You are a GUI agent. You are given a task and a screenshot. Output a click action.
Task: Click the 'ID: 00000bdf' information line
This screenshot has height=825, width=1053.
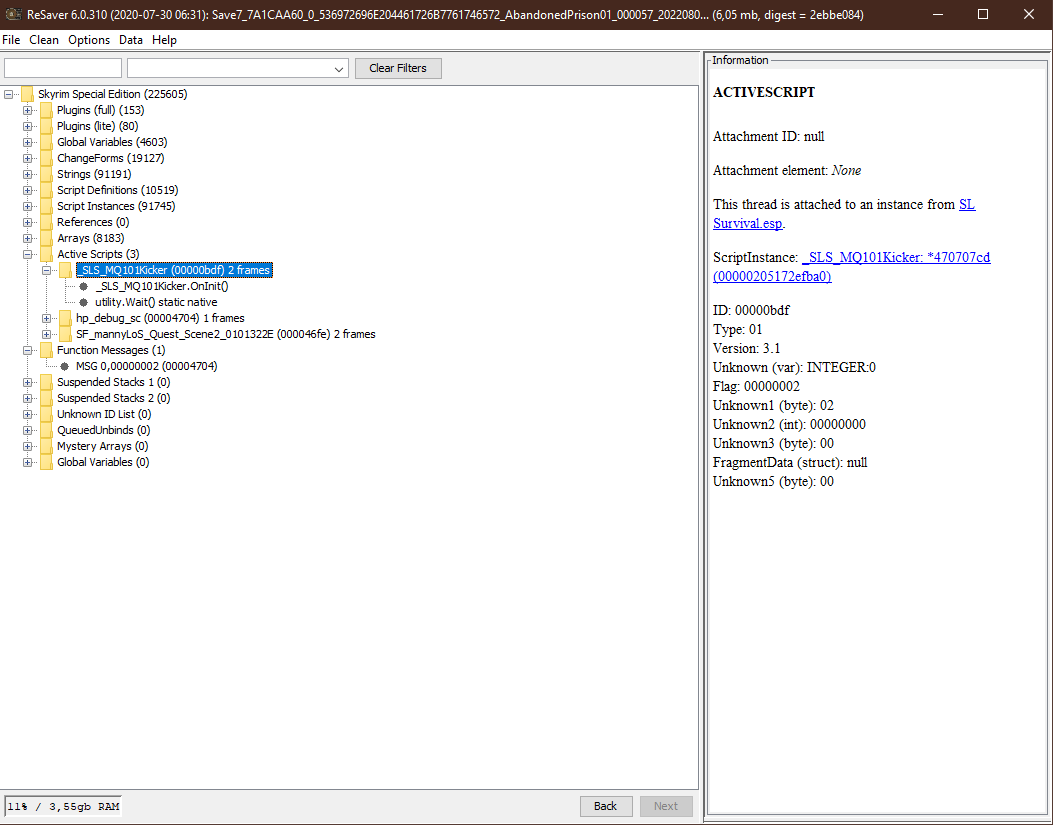click(751, 310)
